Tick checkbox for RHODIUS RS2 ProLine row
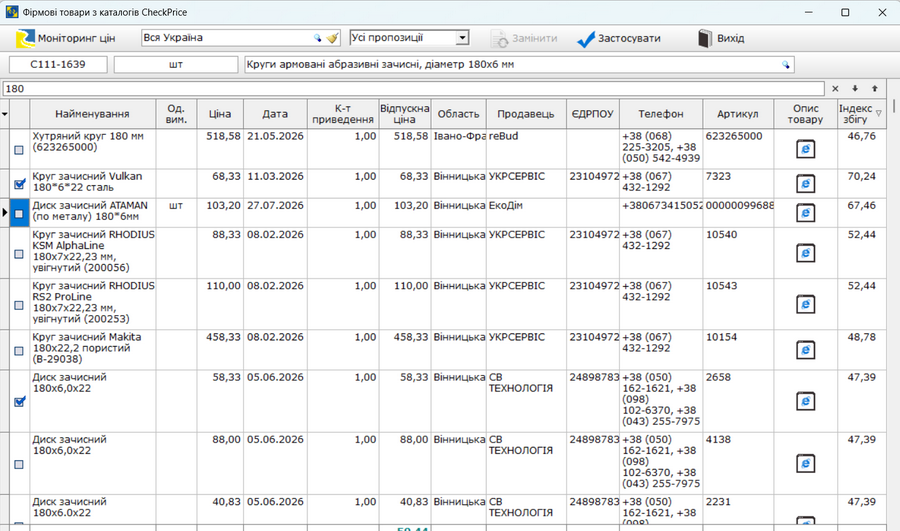The height and width of the screenshot is (531, 900). click(19, 305)
